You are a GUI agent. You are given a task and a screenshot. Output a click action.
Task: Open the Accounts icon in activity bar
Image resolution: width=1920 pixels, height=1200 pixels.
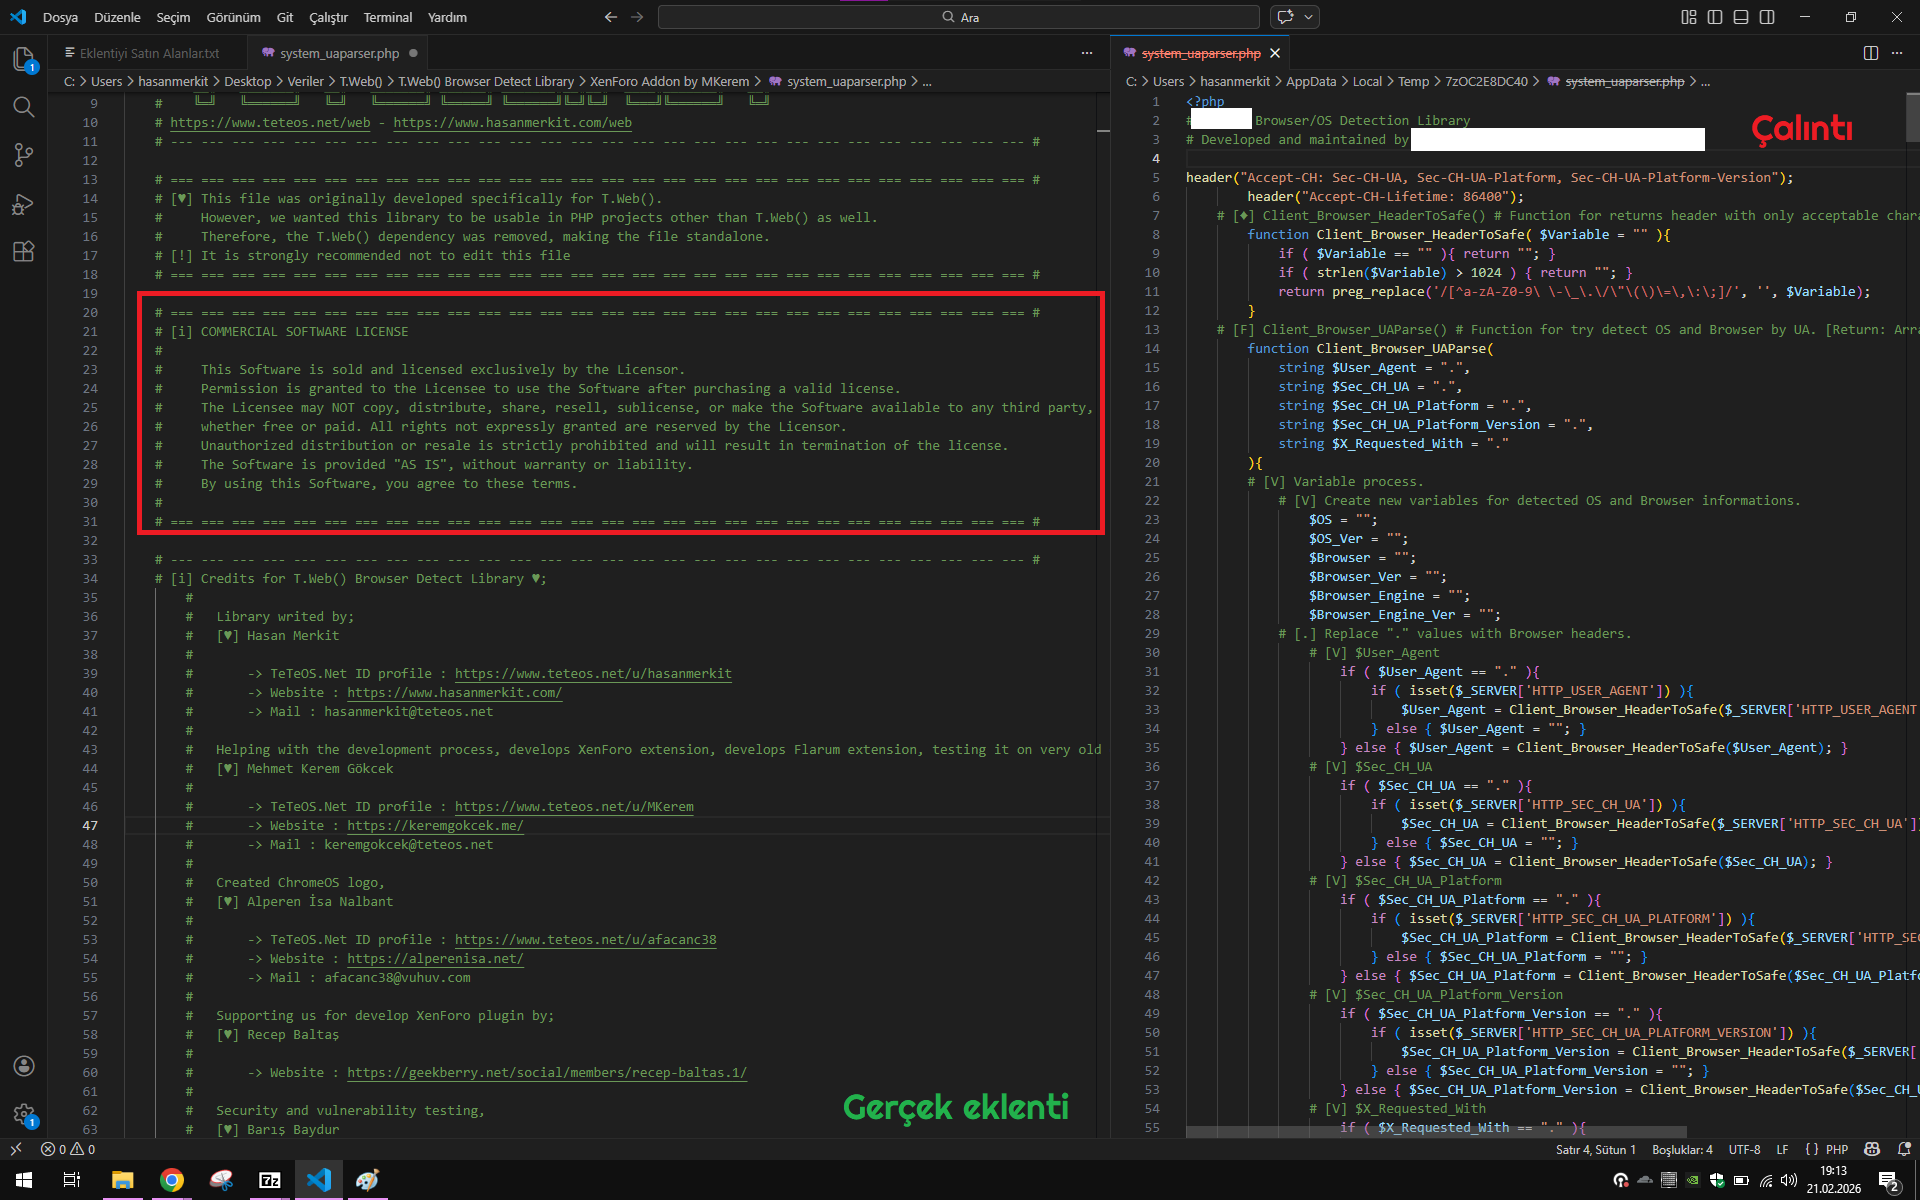24,1066
